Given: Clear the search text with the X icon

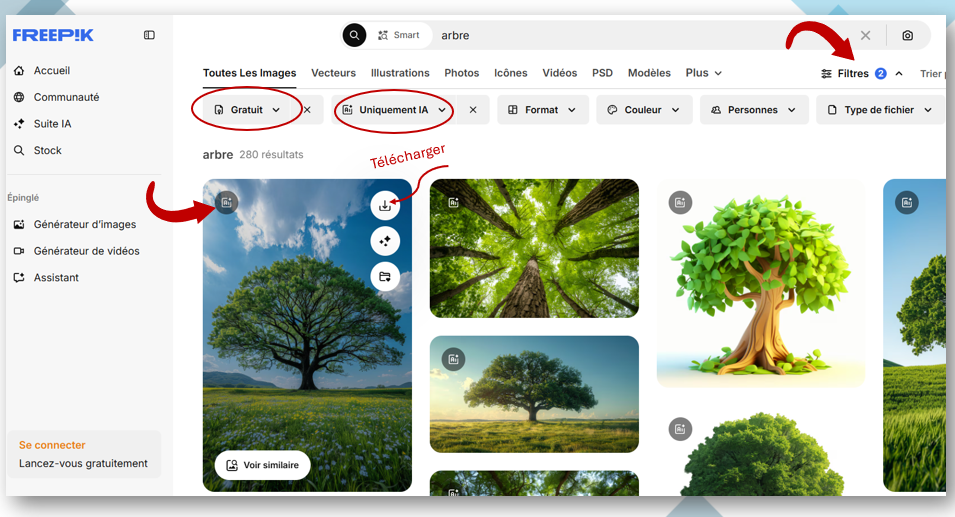Looking at the screenshot, I should click(865, 35).
